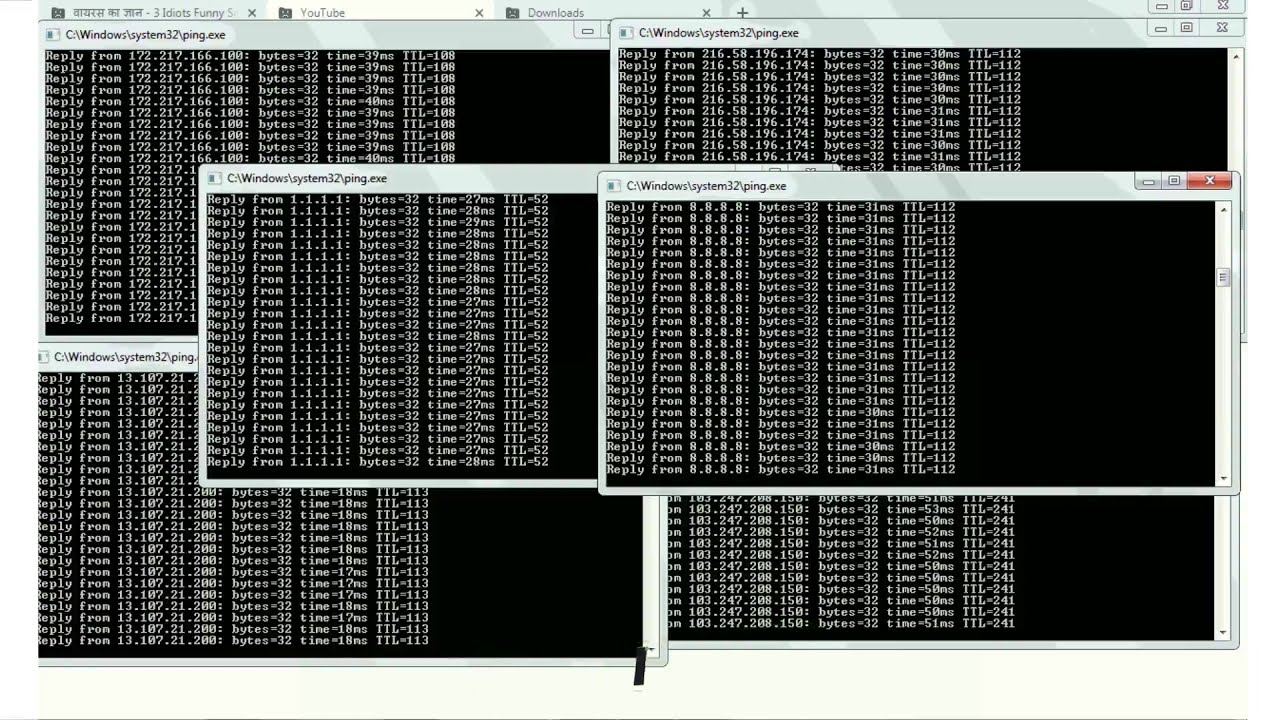This screenshot has height=720, width=1280.
Task: Minimize the 216.58.196.174 ping window
Action: [x=1162, y=28]
